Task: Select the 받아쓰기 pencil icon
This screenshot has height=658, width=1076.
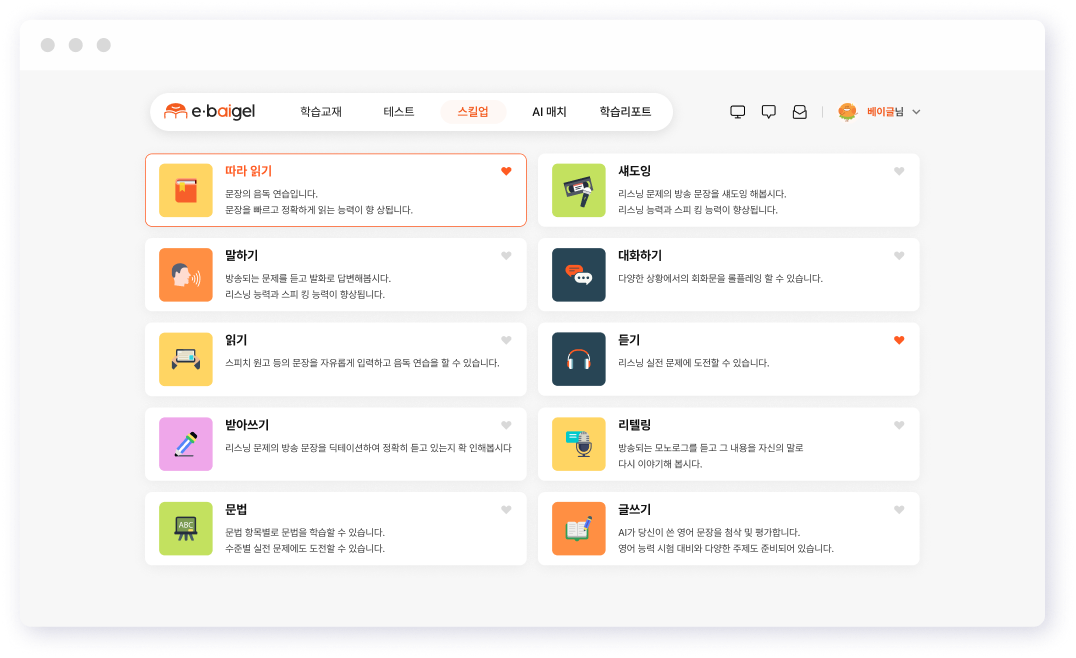Action: pyautogui.click(x=185, y=444)
